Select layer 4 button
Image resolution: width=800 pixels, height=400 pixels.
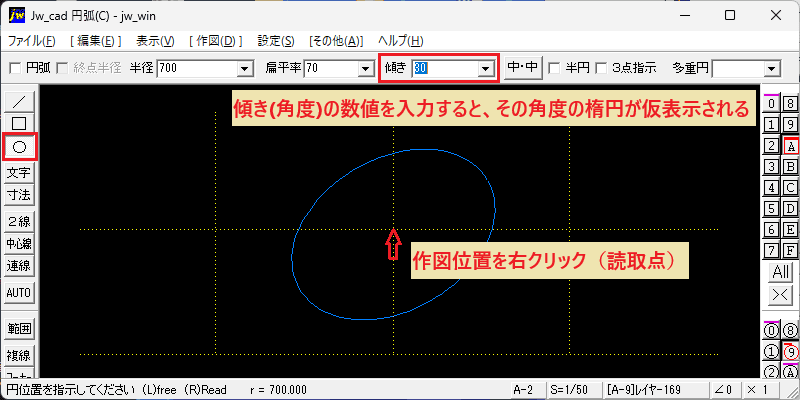[771, 188]
